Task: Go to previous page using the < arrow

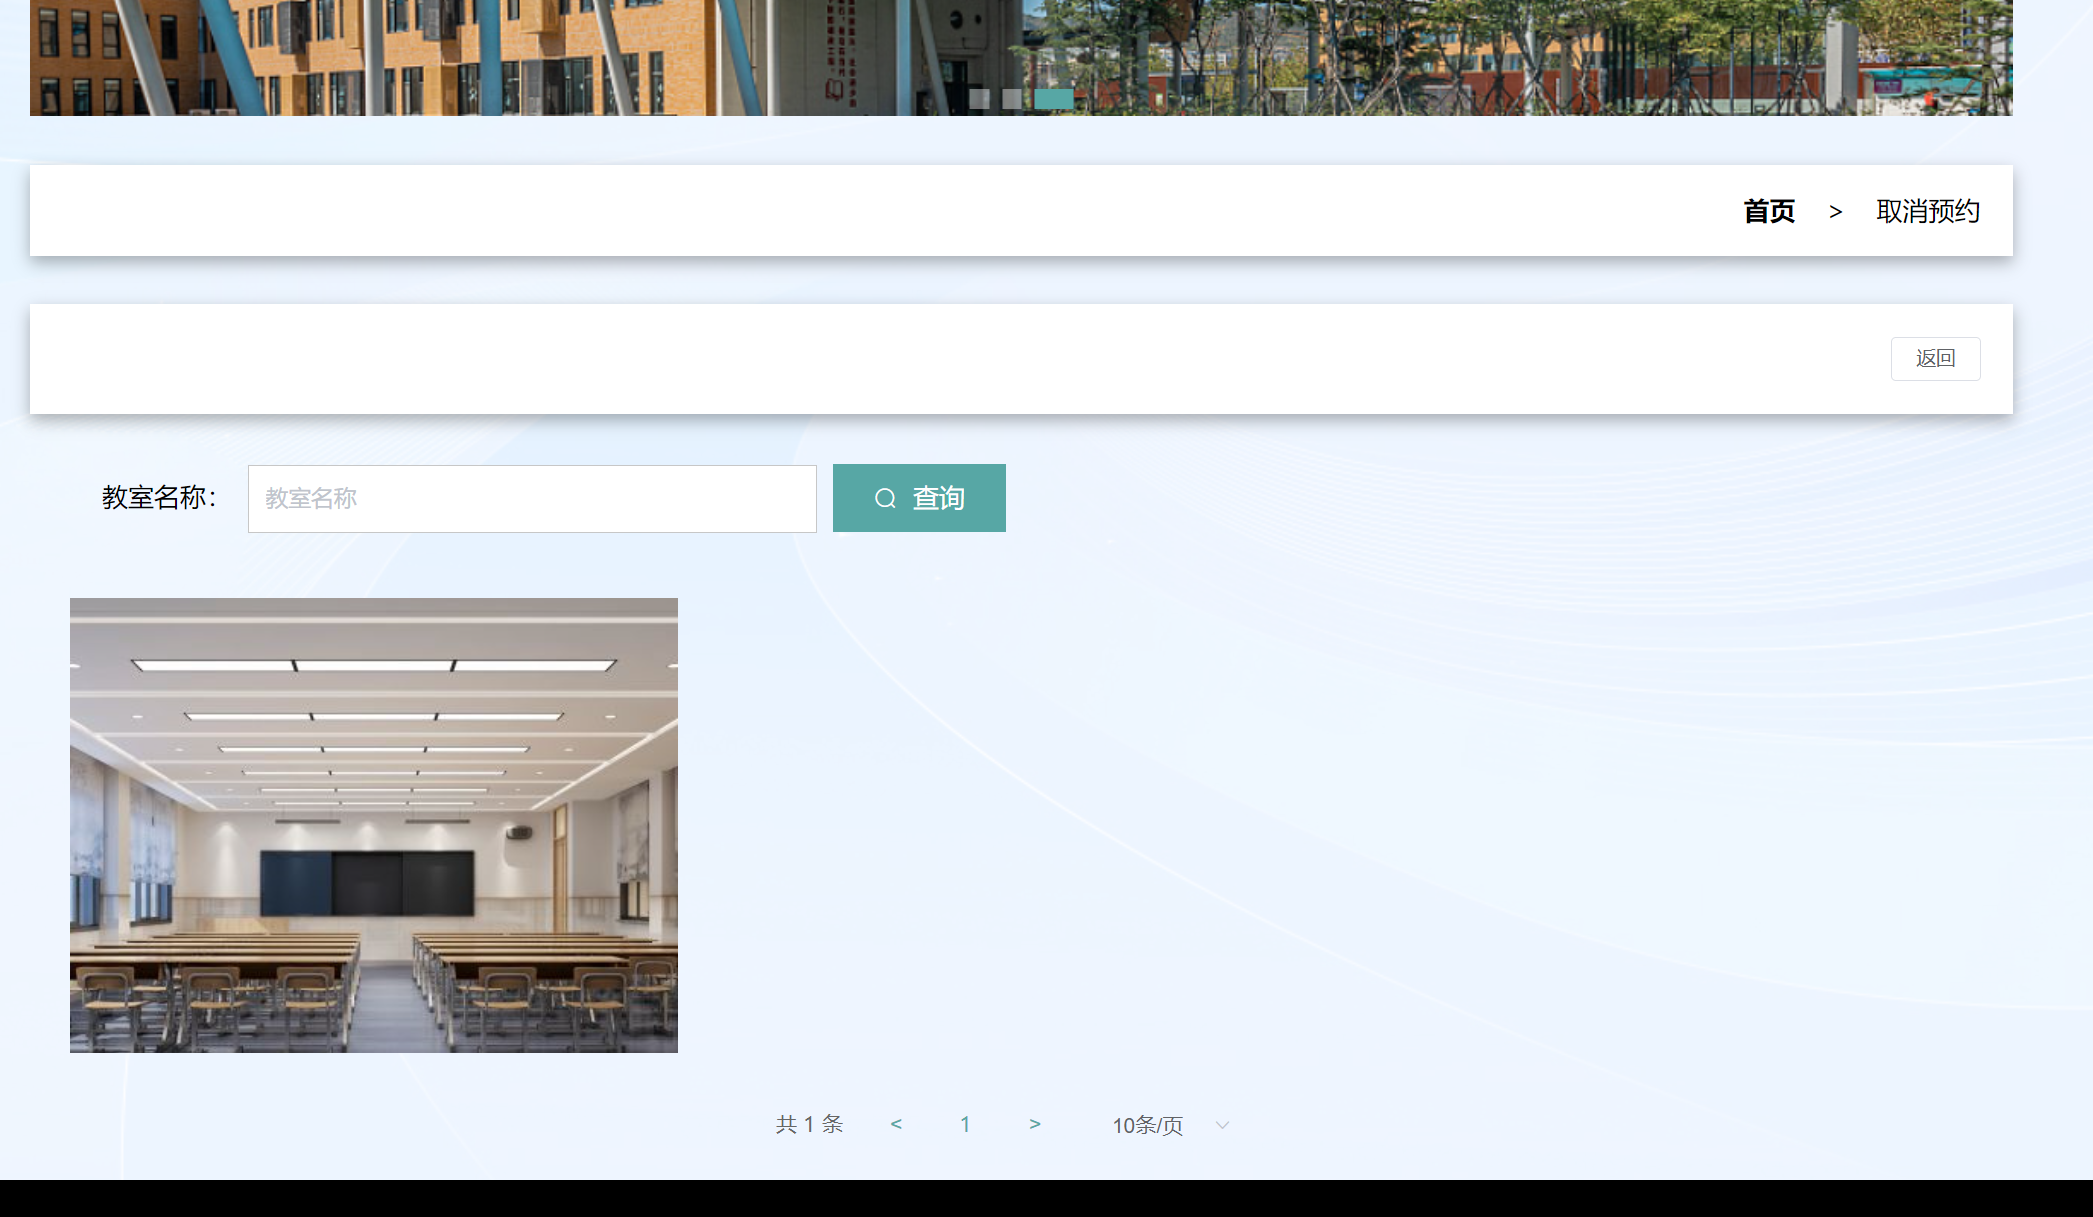Action: point(896,1124)
